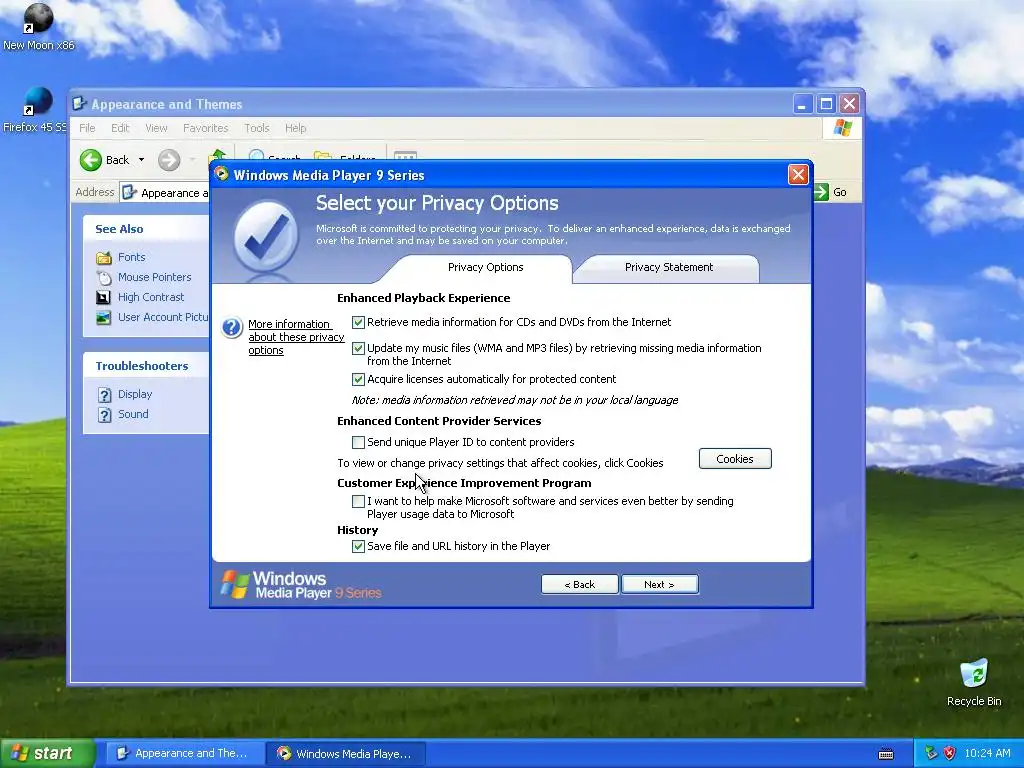Click the taskbar clock showing 10:24 AM

[987, 754]
